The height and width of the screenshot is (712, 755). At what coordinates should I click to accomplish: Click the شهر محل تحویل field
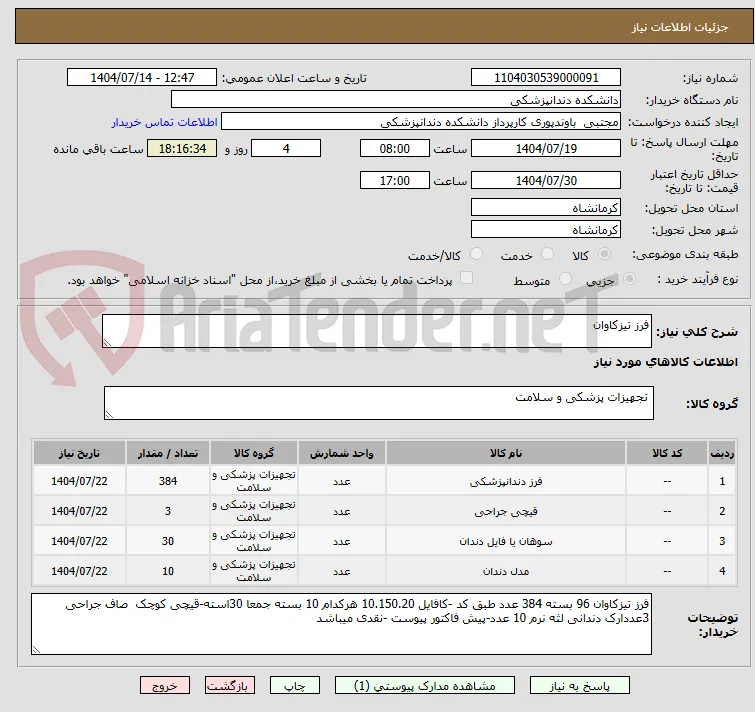pyautogui.click(x=546, y=230)
